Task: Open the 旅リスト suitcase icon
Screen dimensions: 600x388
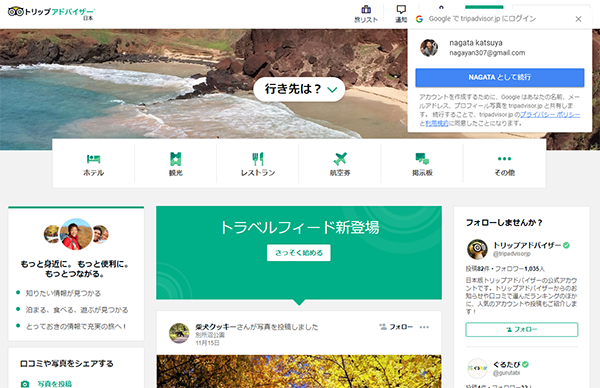Action: point(366,9)
